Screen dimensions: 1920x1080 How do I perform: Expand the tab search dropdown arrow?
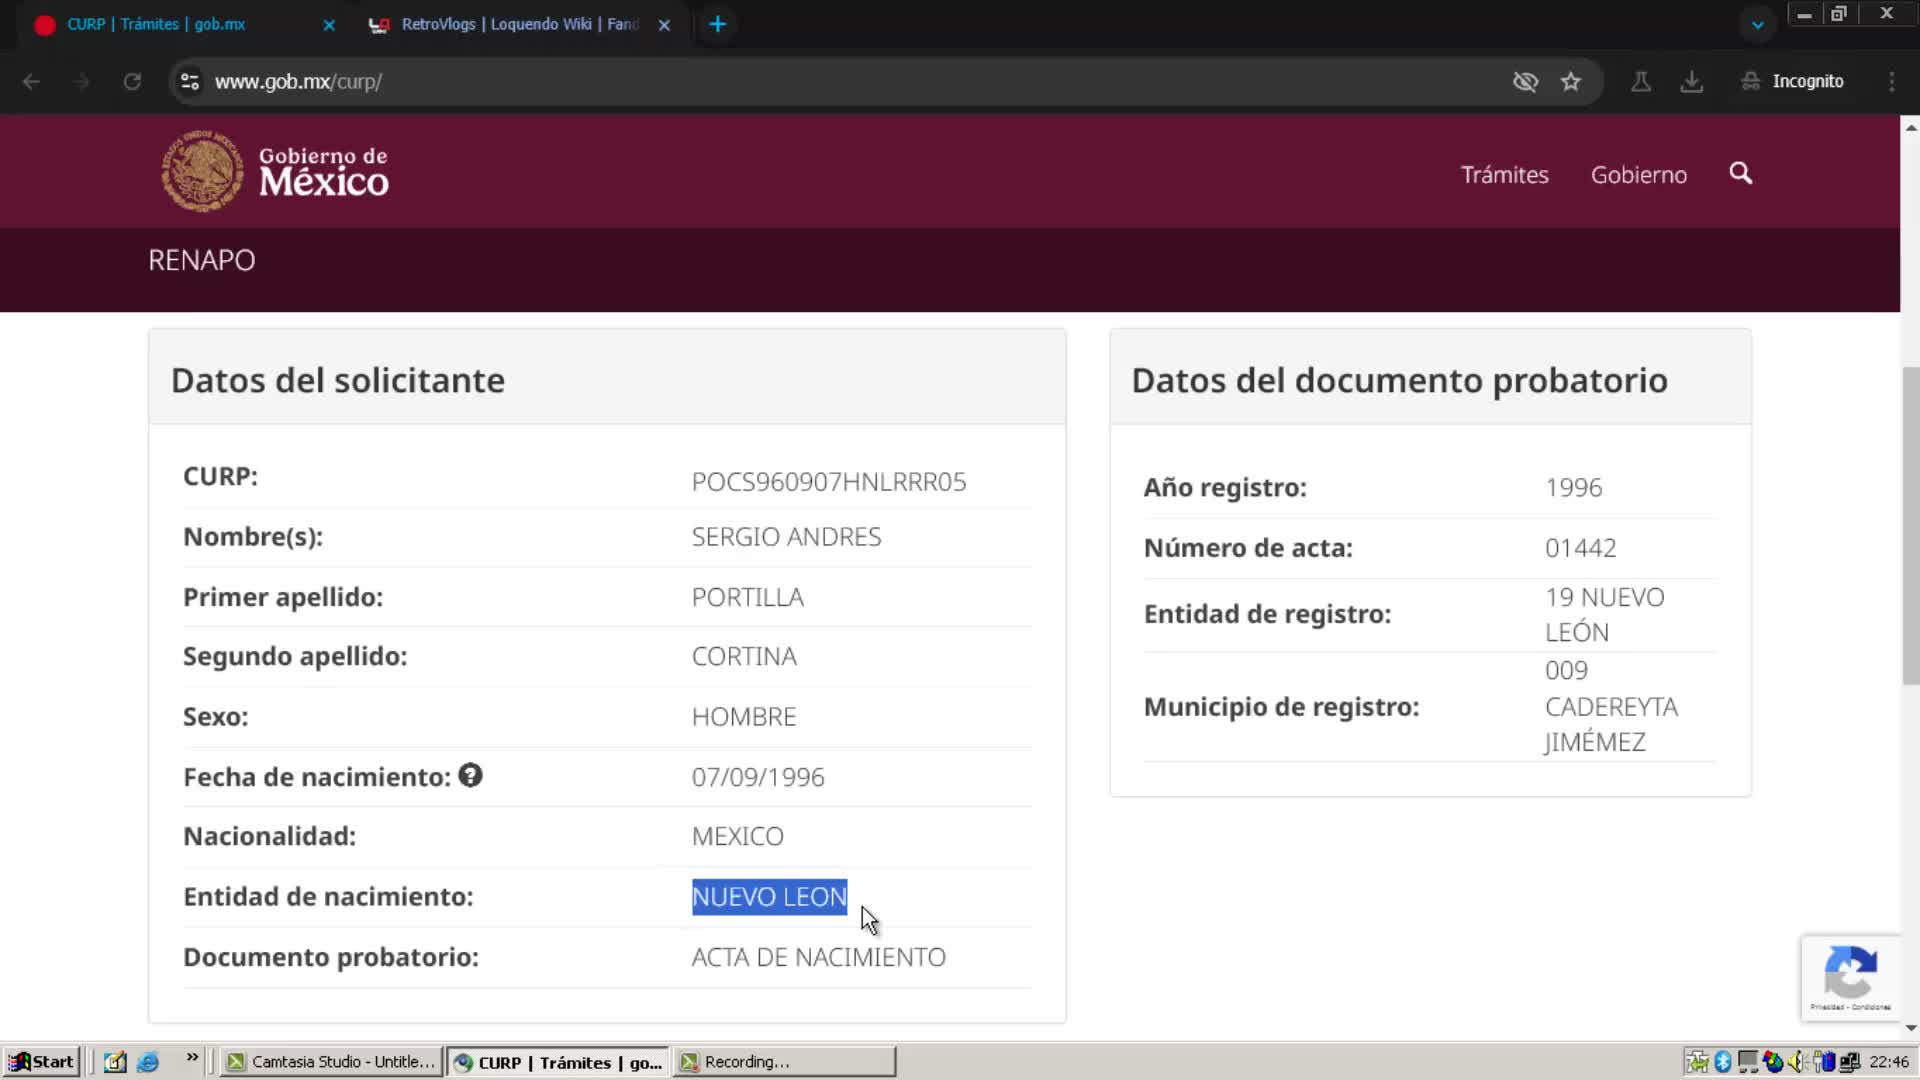point(1757,25)
